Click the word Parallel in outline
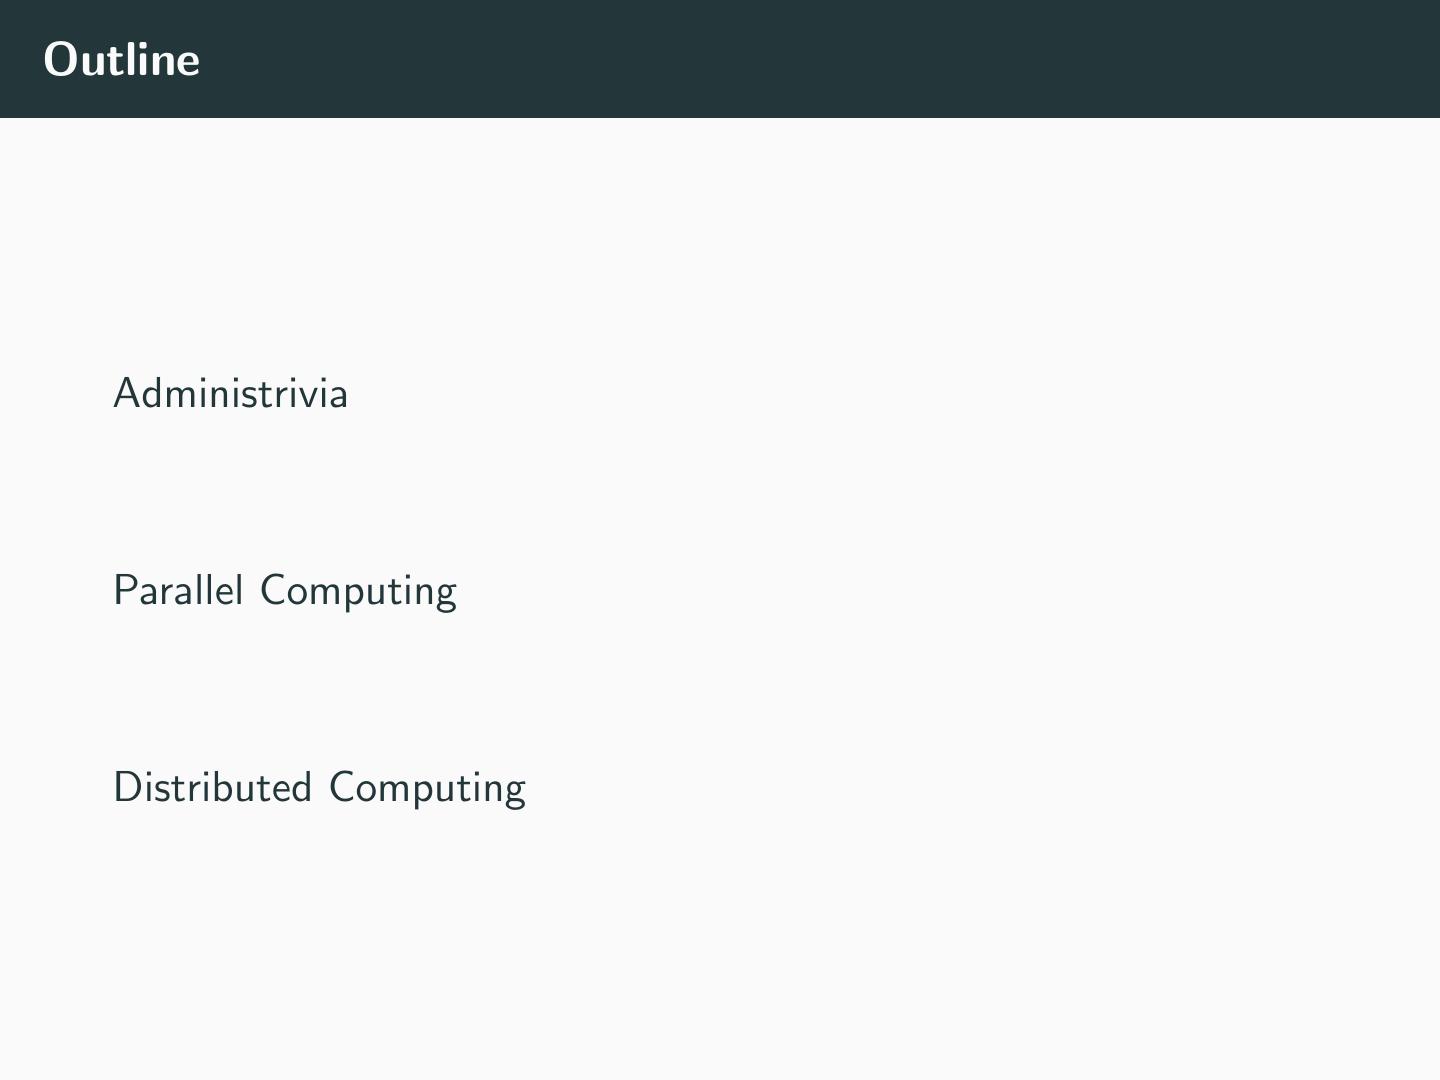The image size is (1440, 1080). [x=178, y=590]
